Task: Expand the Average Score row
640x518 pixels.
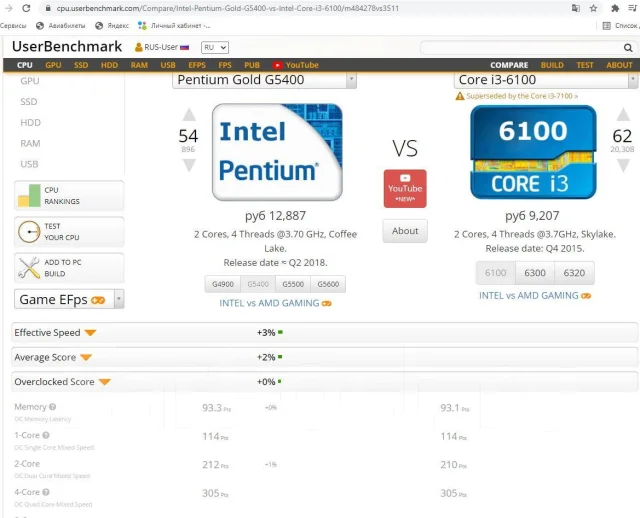Action: (324, 357)
